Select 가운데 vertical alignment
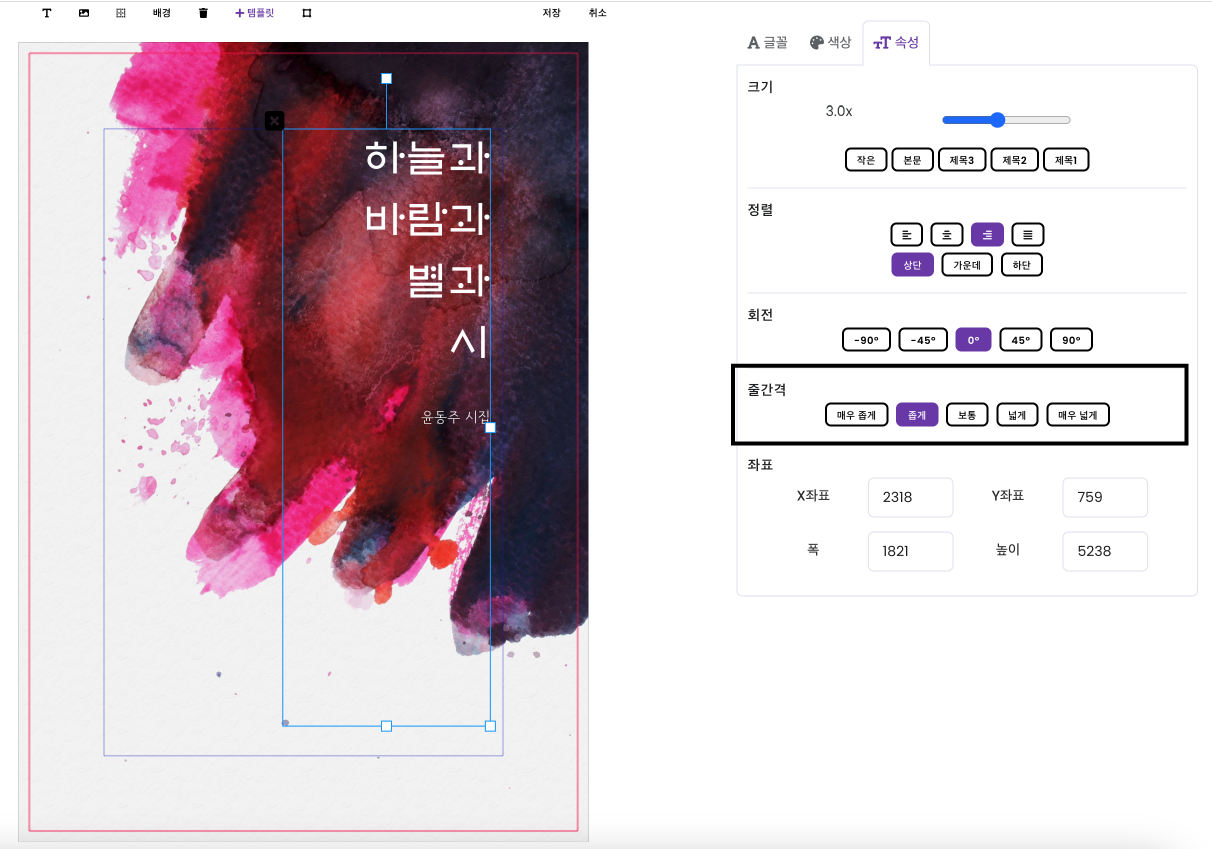This screenshot has width=1212, height=849. pos(966,265)
